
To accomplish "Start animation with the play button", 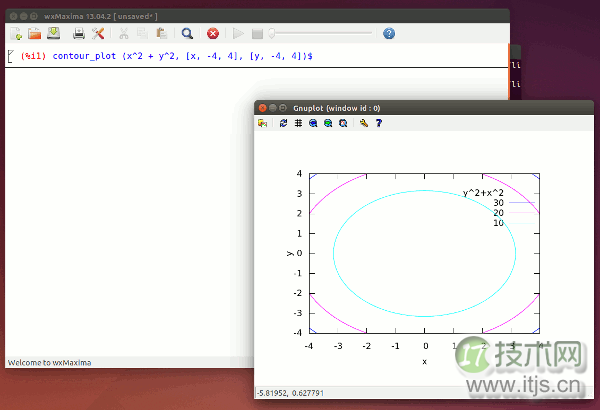I will 238,34.
